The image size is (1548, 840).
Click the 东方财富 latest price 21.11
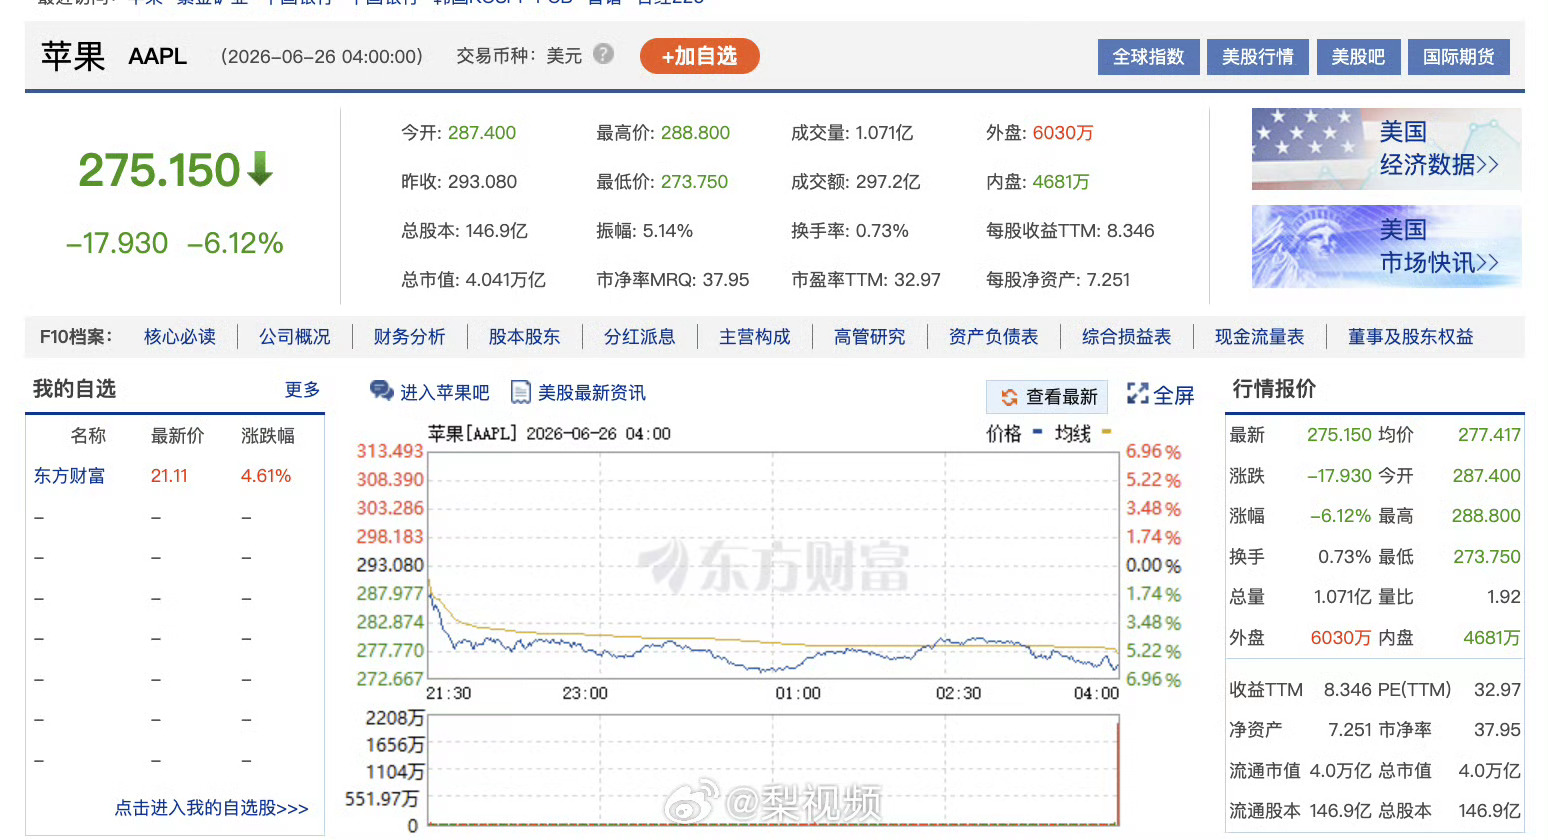point(169,476)
